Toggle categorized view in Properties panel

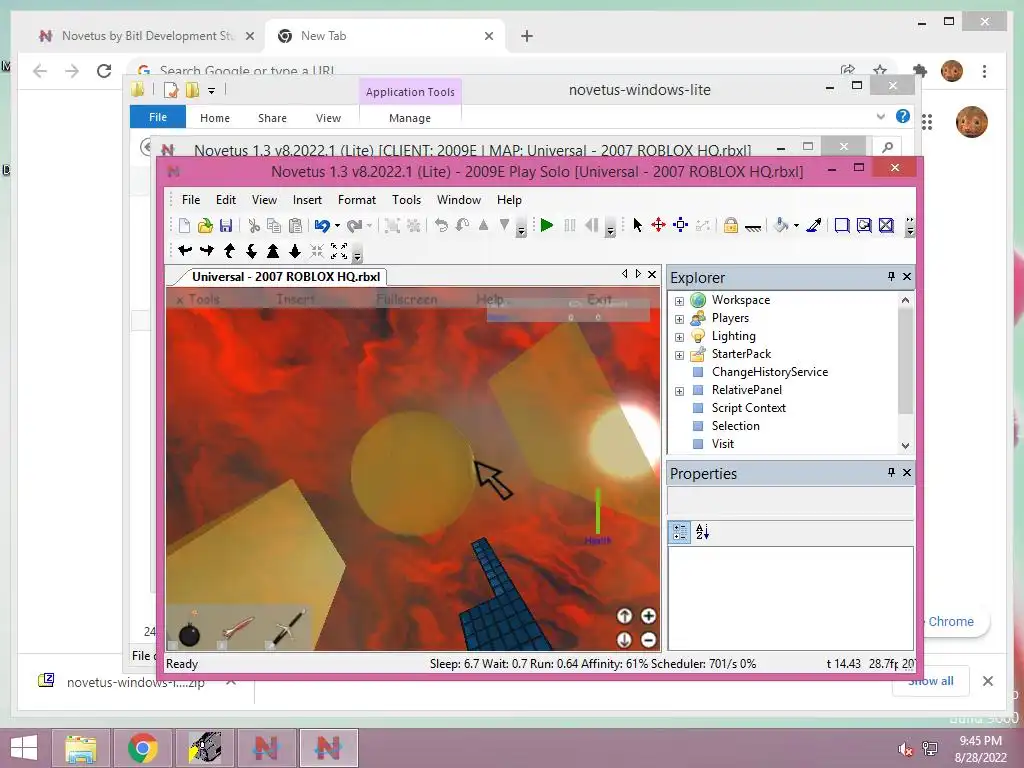680,532
